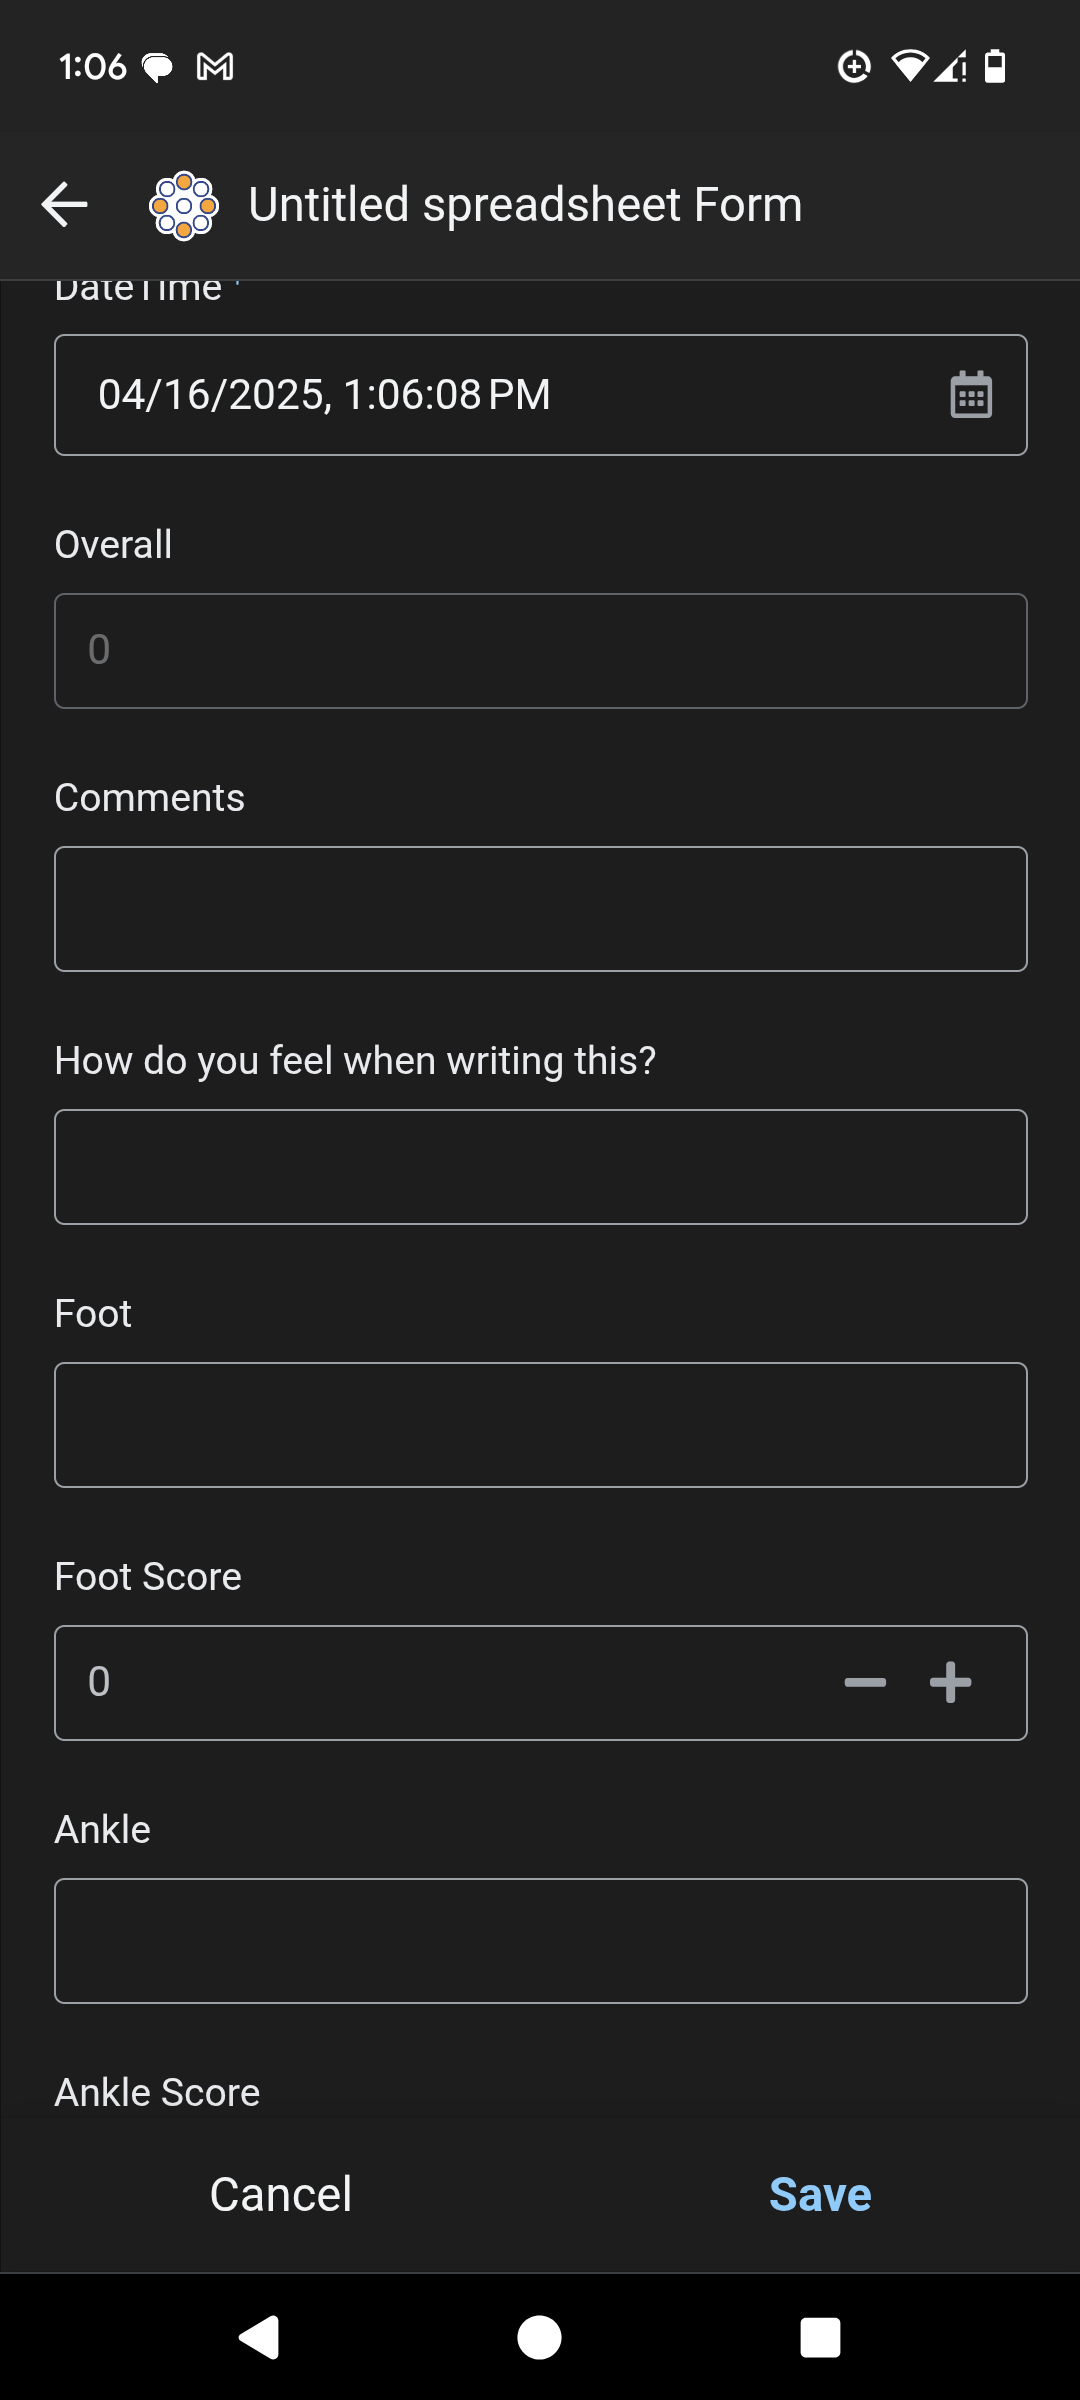
Task: Edit the DateTime value field
Action: click(480, 395)
